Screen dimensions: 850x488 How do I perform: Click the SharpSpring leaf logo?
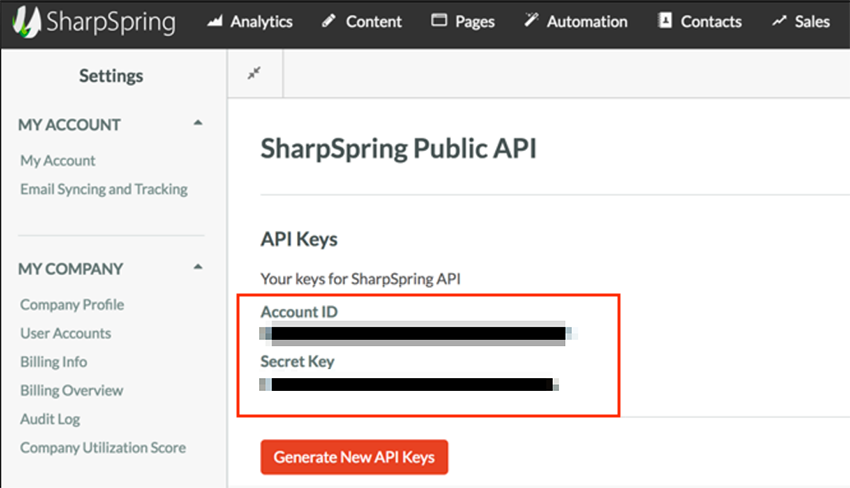click(25, 22)
